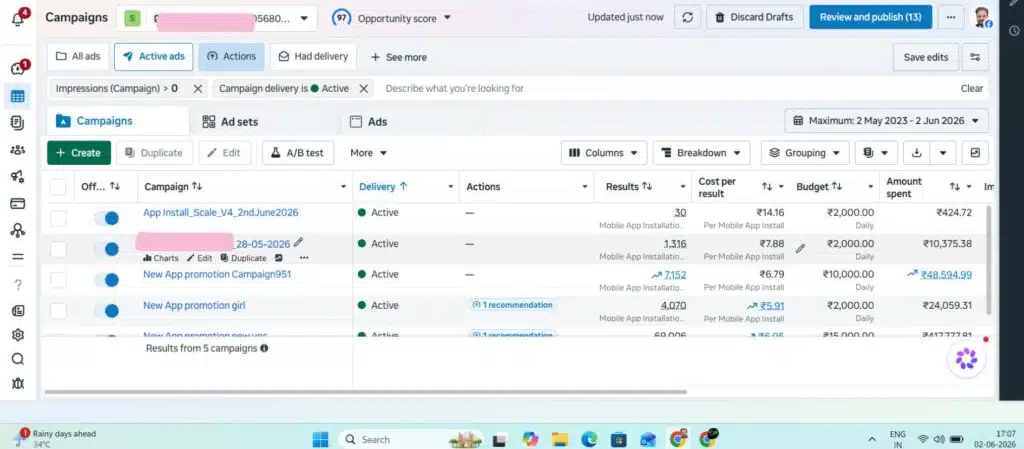The image size is (1024, 449).
Task: Toggle off App Install_Scale_V4 campaign switch
Action: (x=106, y=218)
